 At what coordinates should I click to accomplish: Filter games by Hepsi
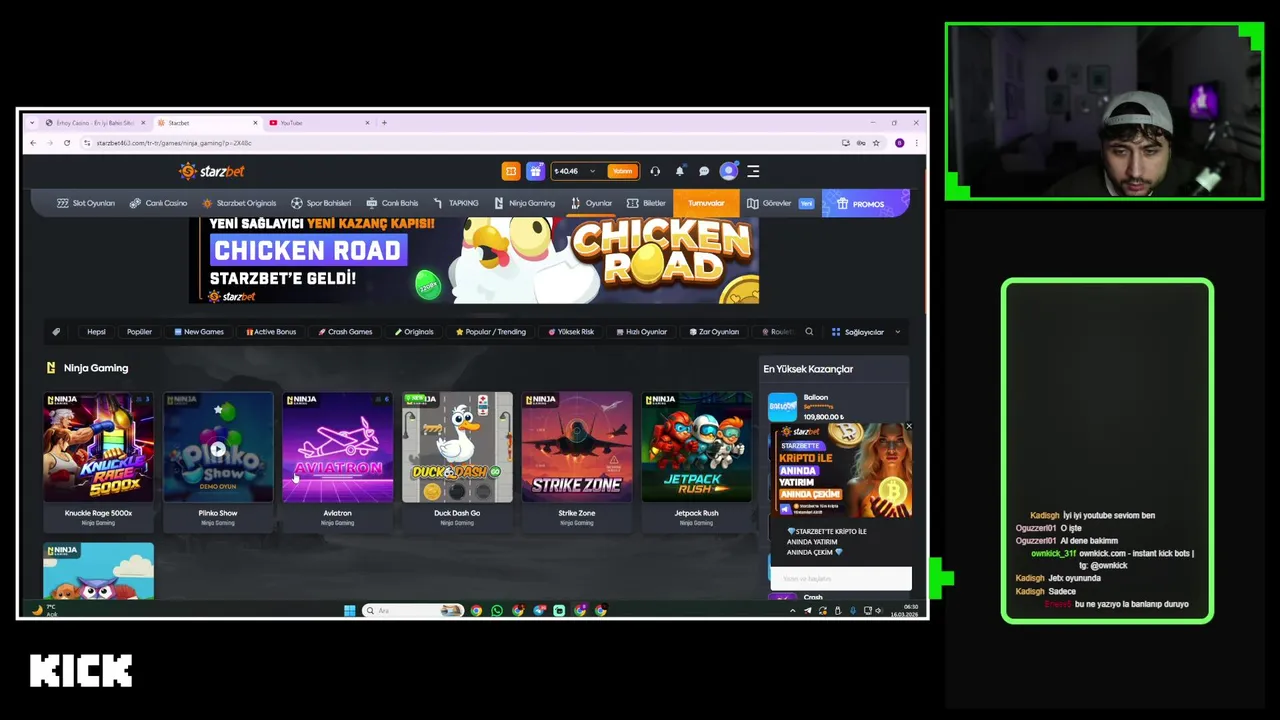coord(96,332)
